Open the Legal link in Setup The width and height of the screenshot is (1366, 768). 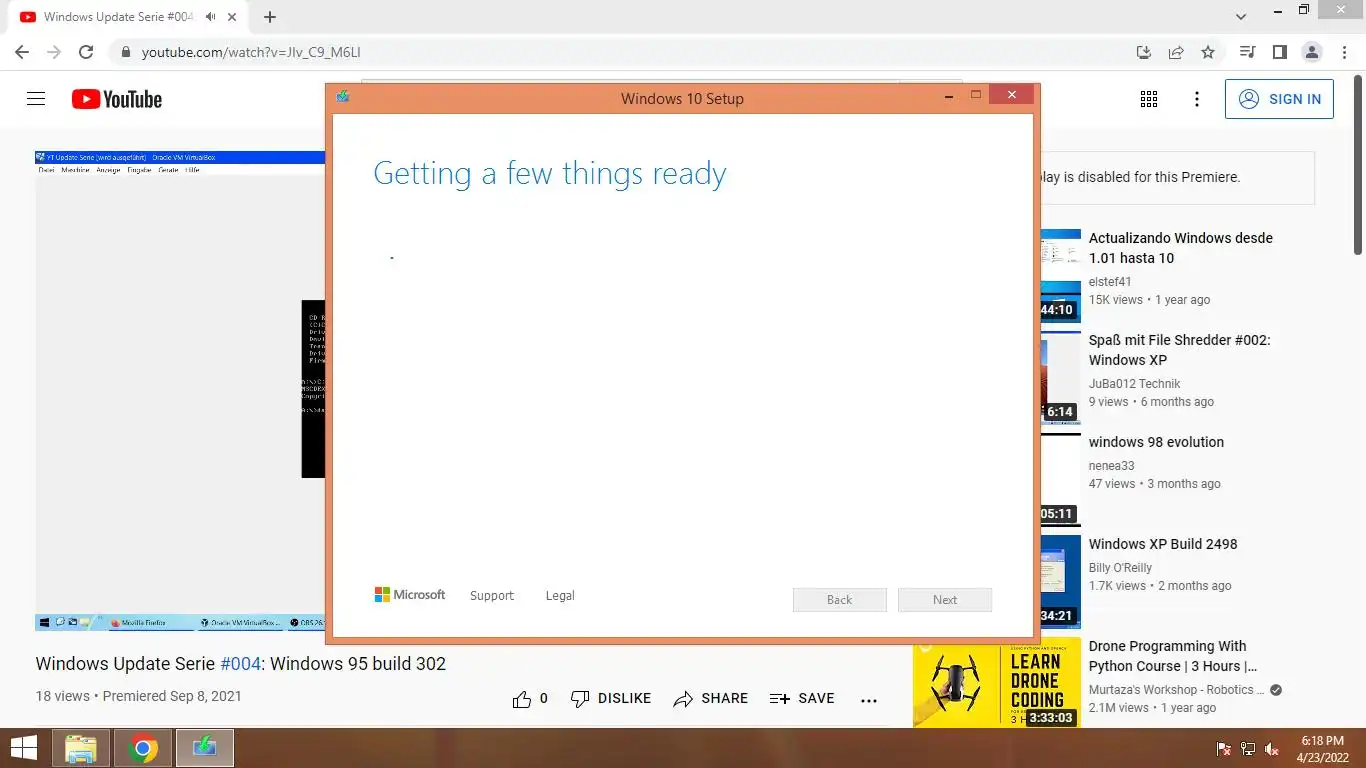pyautogui.click(x=560, y=595)
